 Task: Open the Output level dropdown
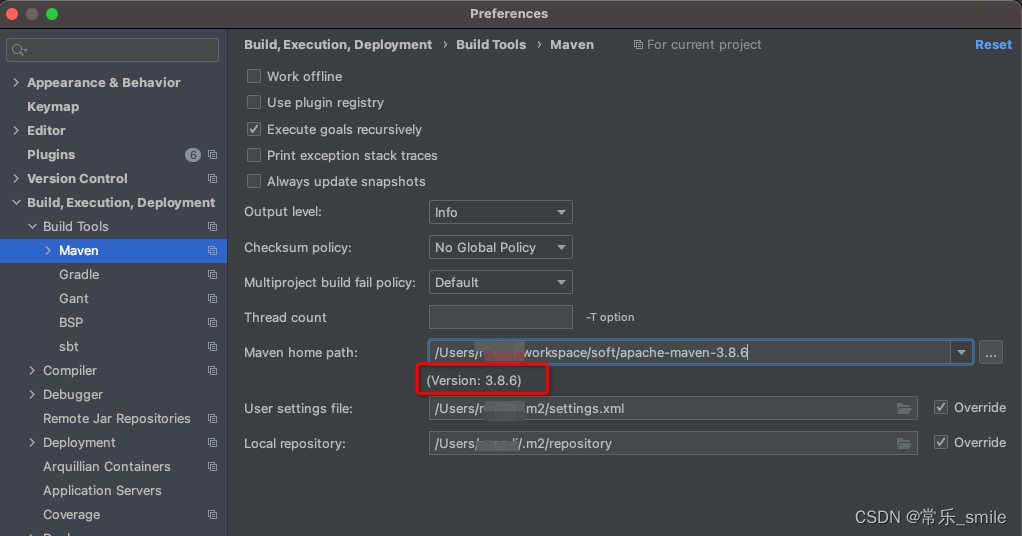tap(500, 212)
